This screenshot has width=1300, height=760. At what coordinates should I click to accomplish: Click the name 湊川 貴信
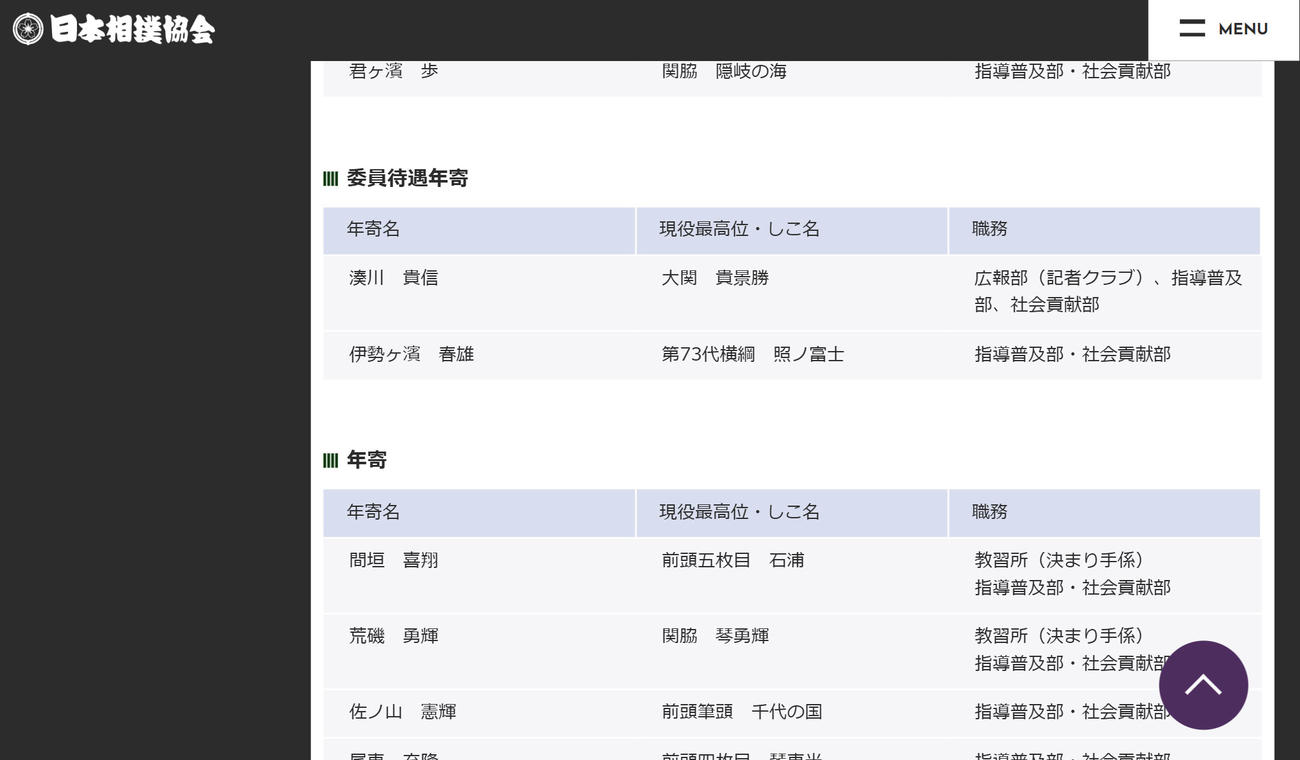(x=394, y=278)
